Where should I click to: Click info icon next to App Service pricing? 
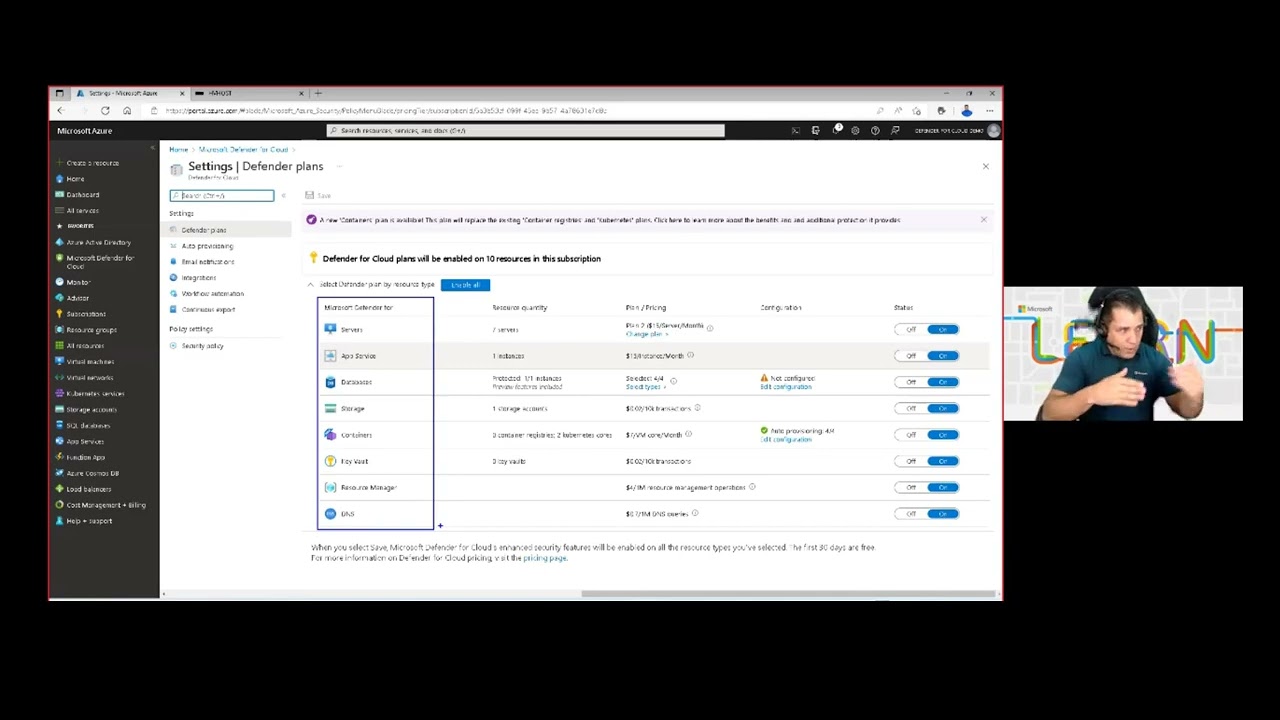690,355
